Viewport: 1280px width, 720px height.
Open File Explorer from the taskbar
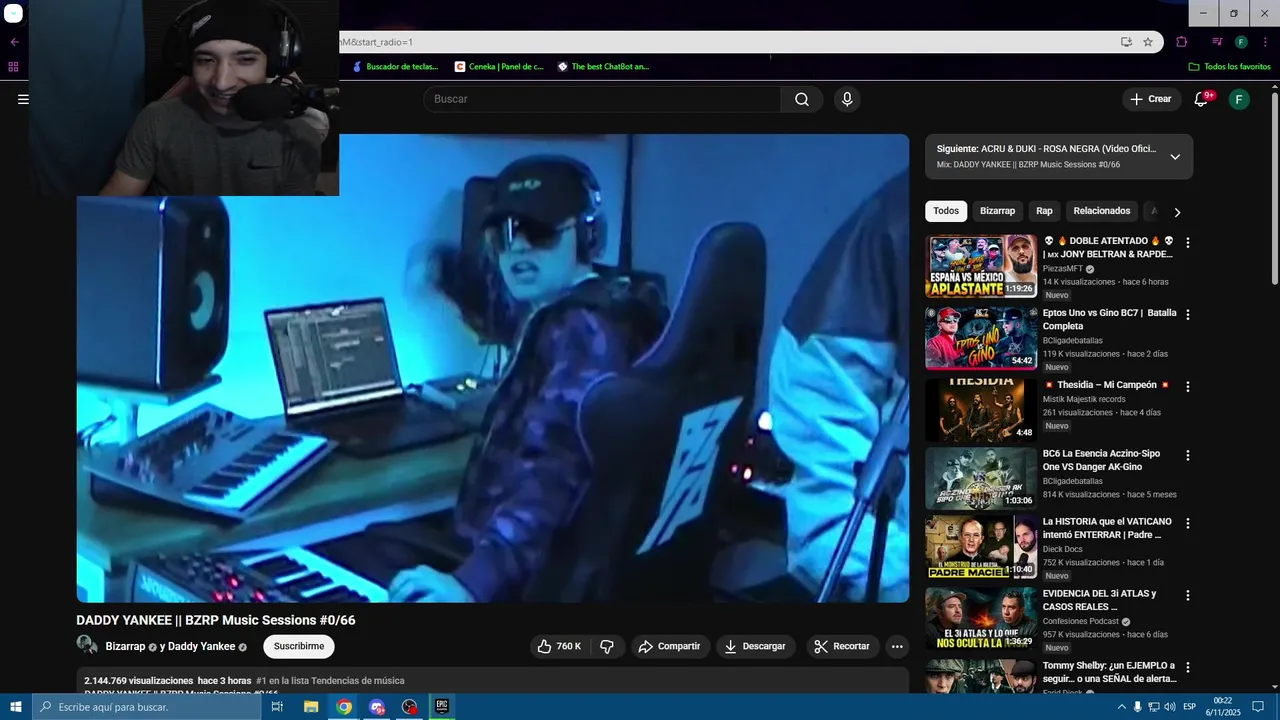(311, 707)
